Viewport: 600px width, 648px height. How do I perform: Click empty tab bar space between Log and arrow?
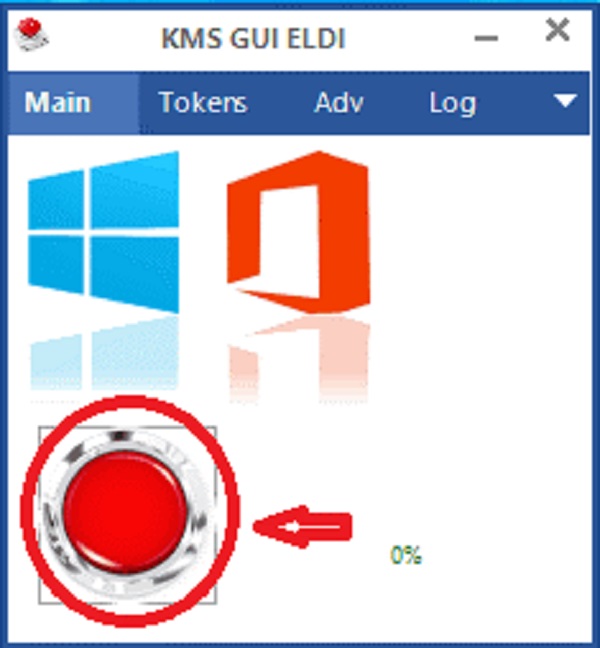click(514, 103)
